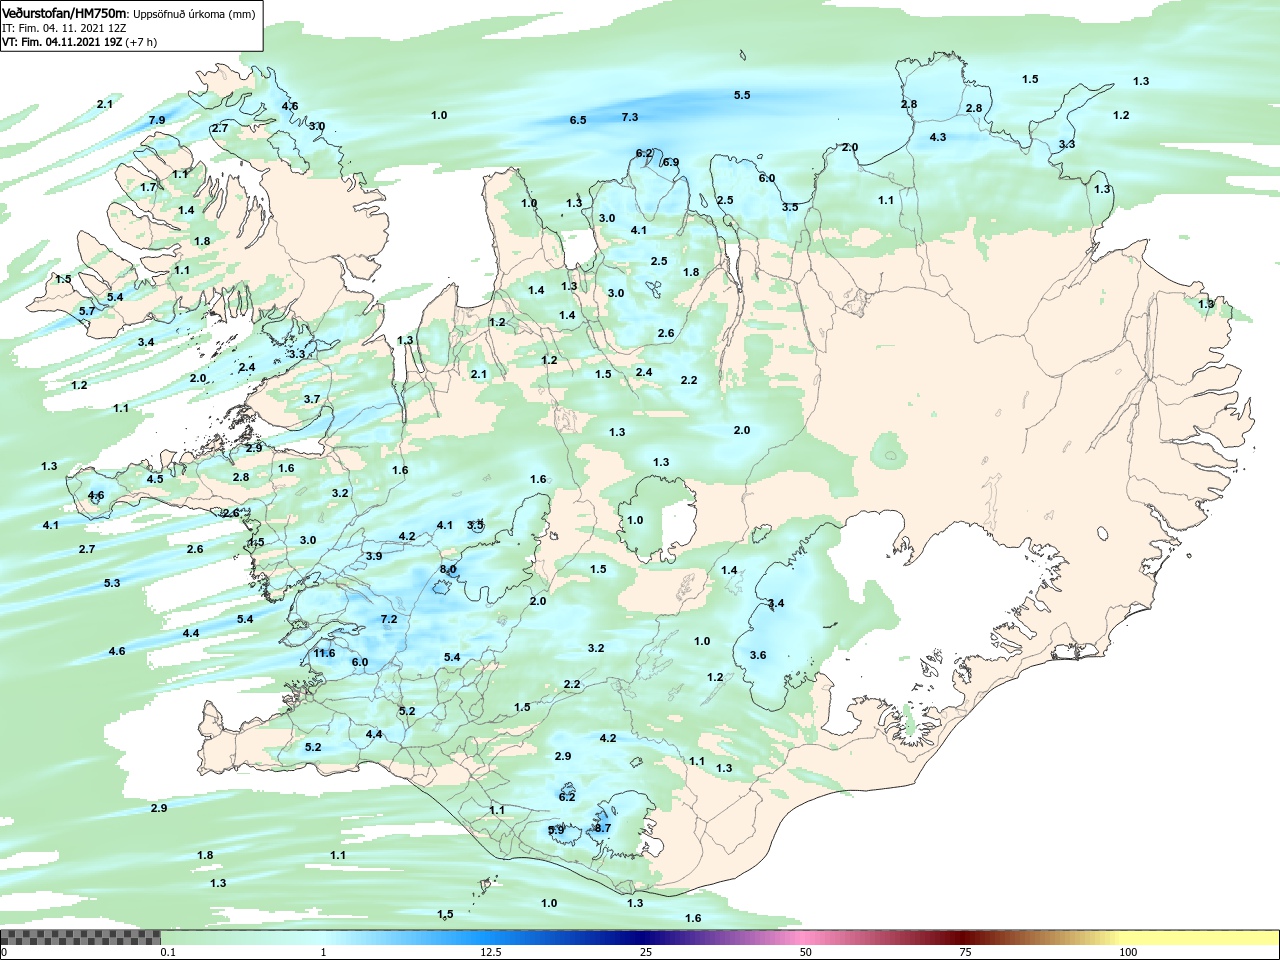Click the 100 label on color scale
The height and width of the screenshot is (960, 1280).
[1128, 952]
